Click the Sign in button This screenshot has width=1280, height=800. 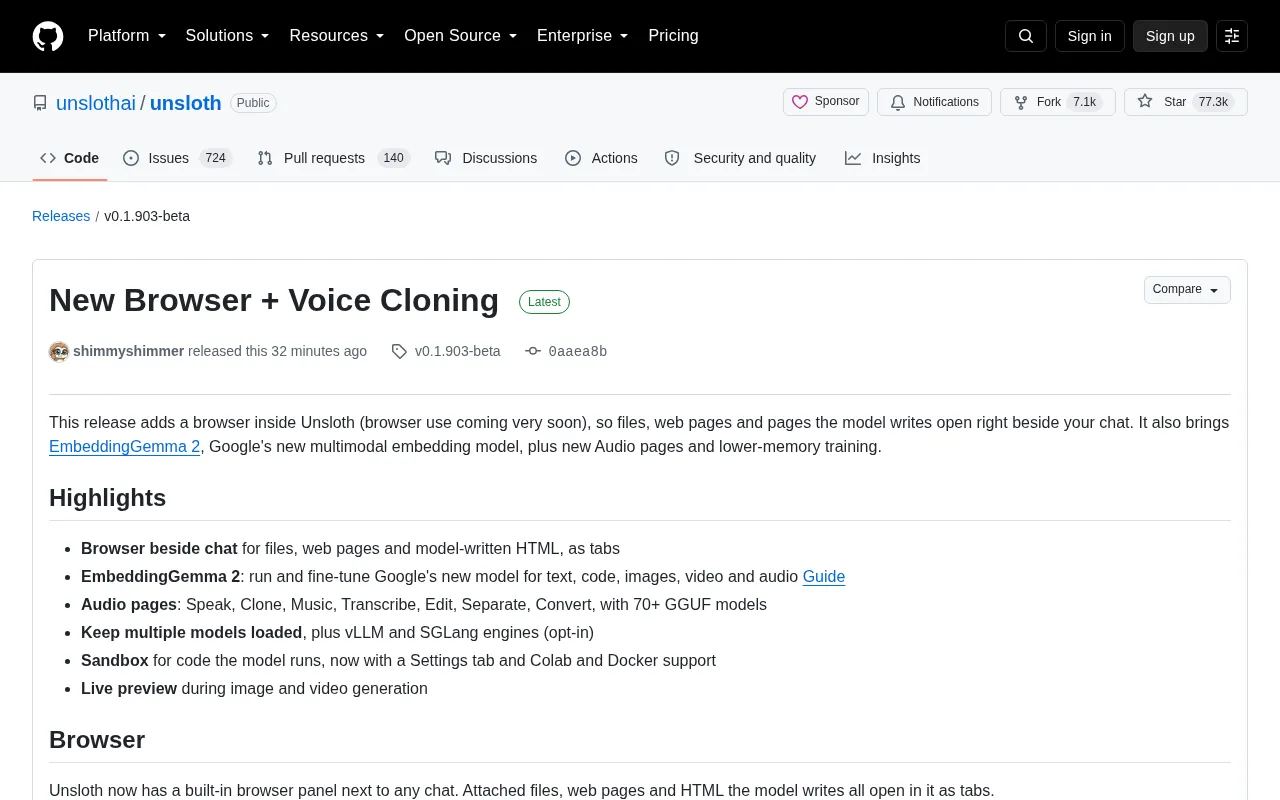coord(1089,36)
